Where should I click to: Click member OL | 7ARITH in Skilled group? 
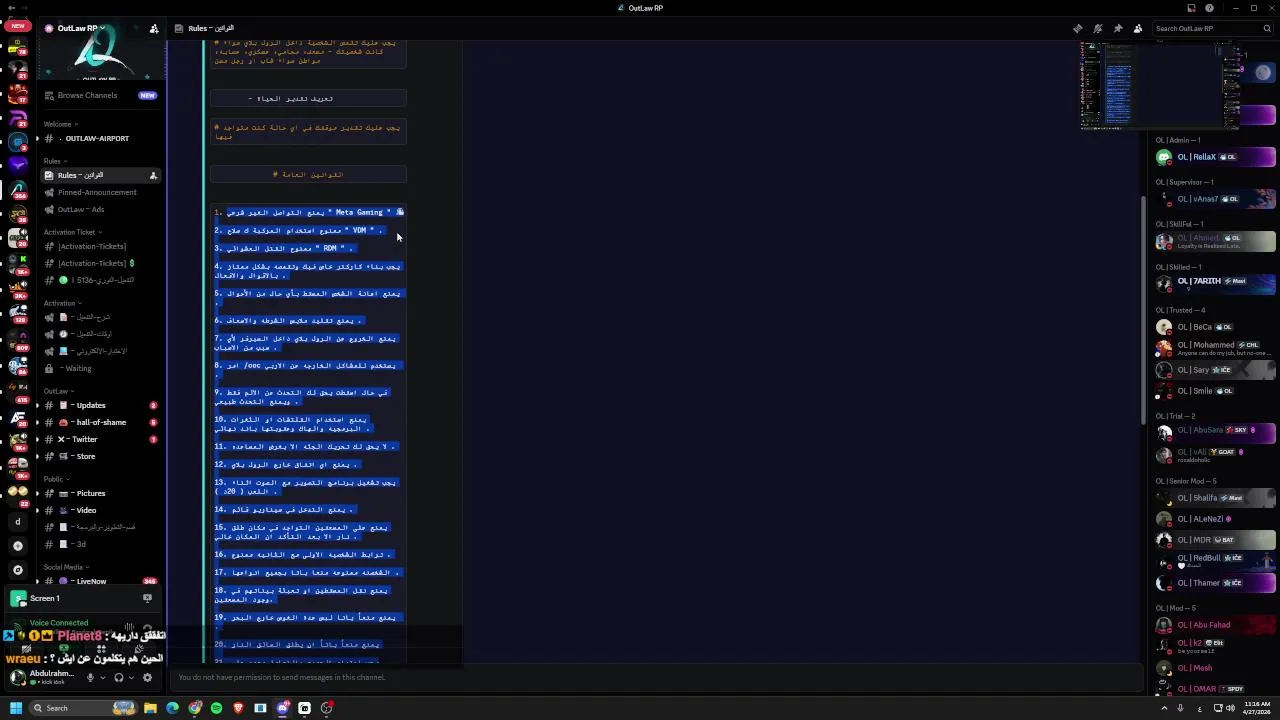click(1215, 282)
